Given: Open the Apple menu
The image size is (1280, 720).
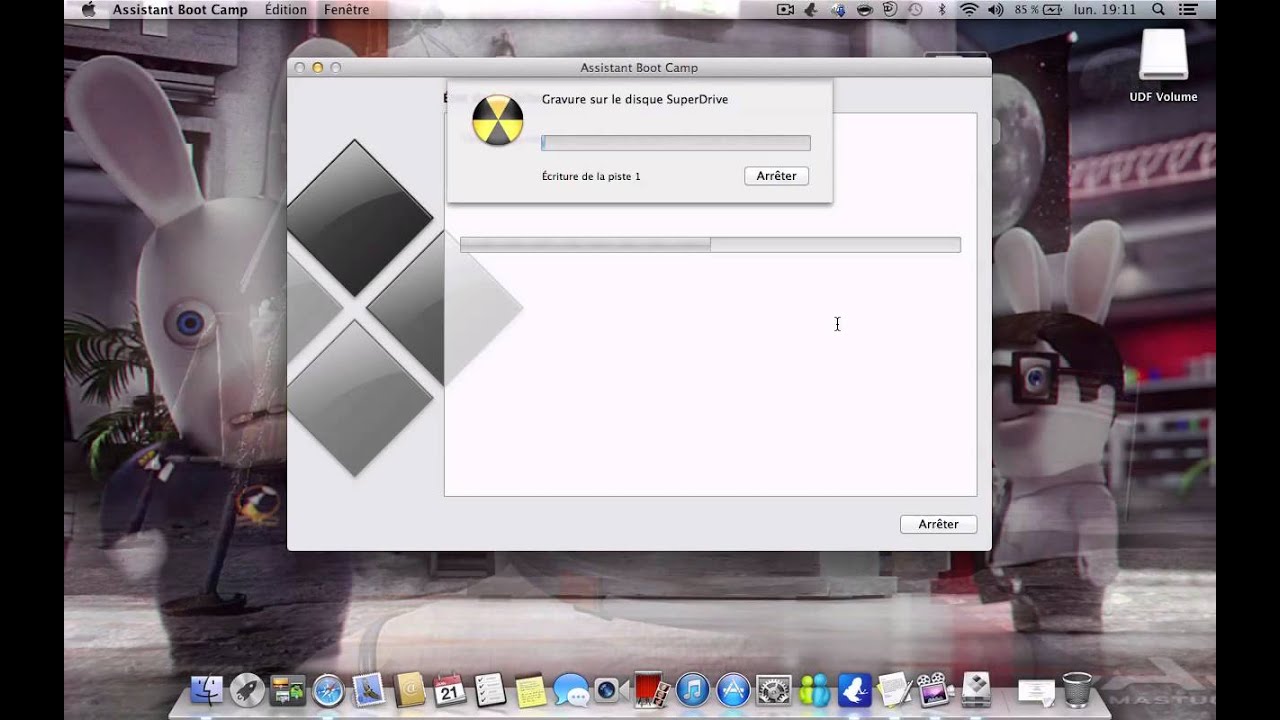Looking at the screenshot, I should point(88,9).
